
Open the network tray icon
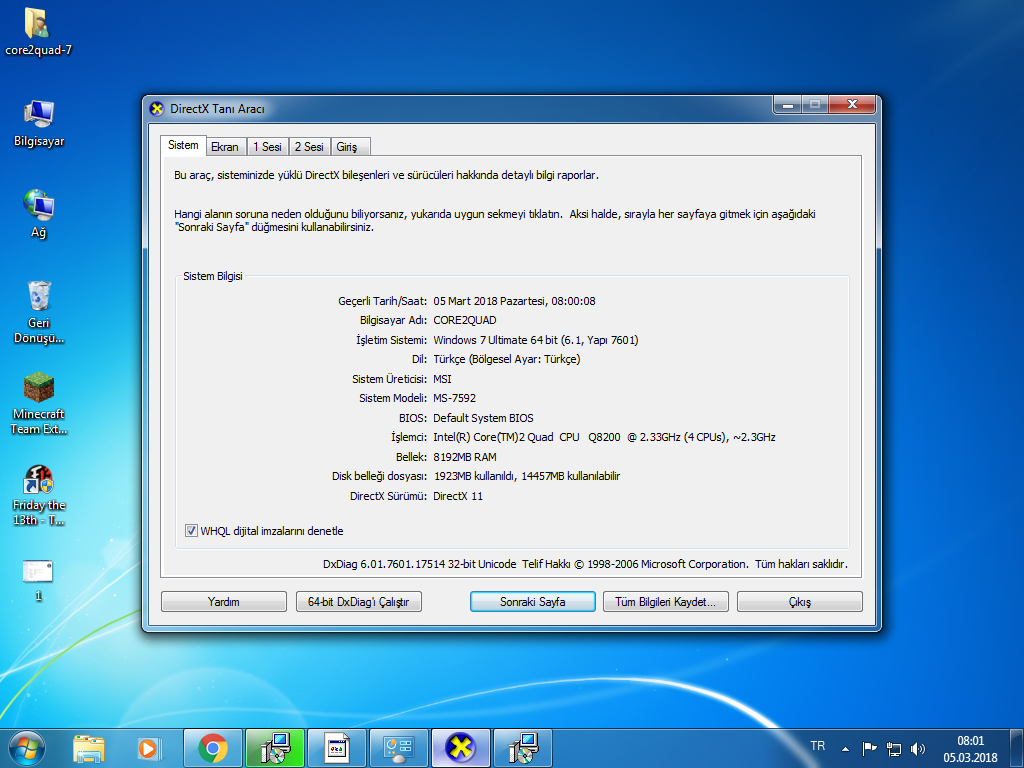[x=893, y=748]
